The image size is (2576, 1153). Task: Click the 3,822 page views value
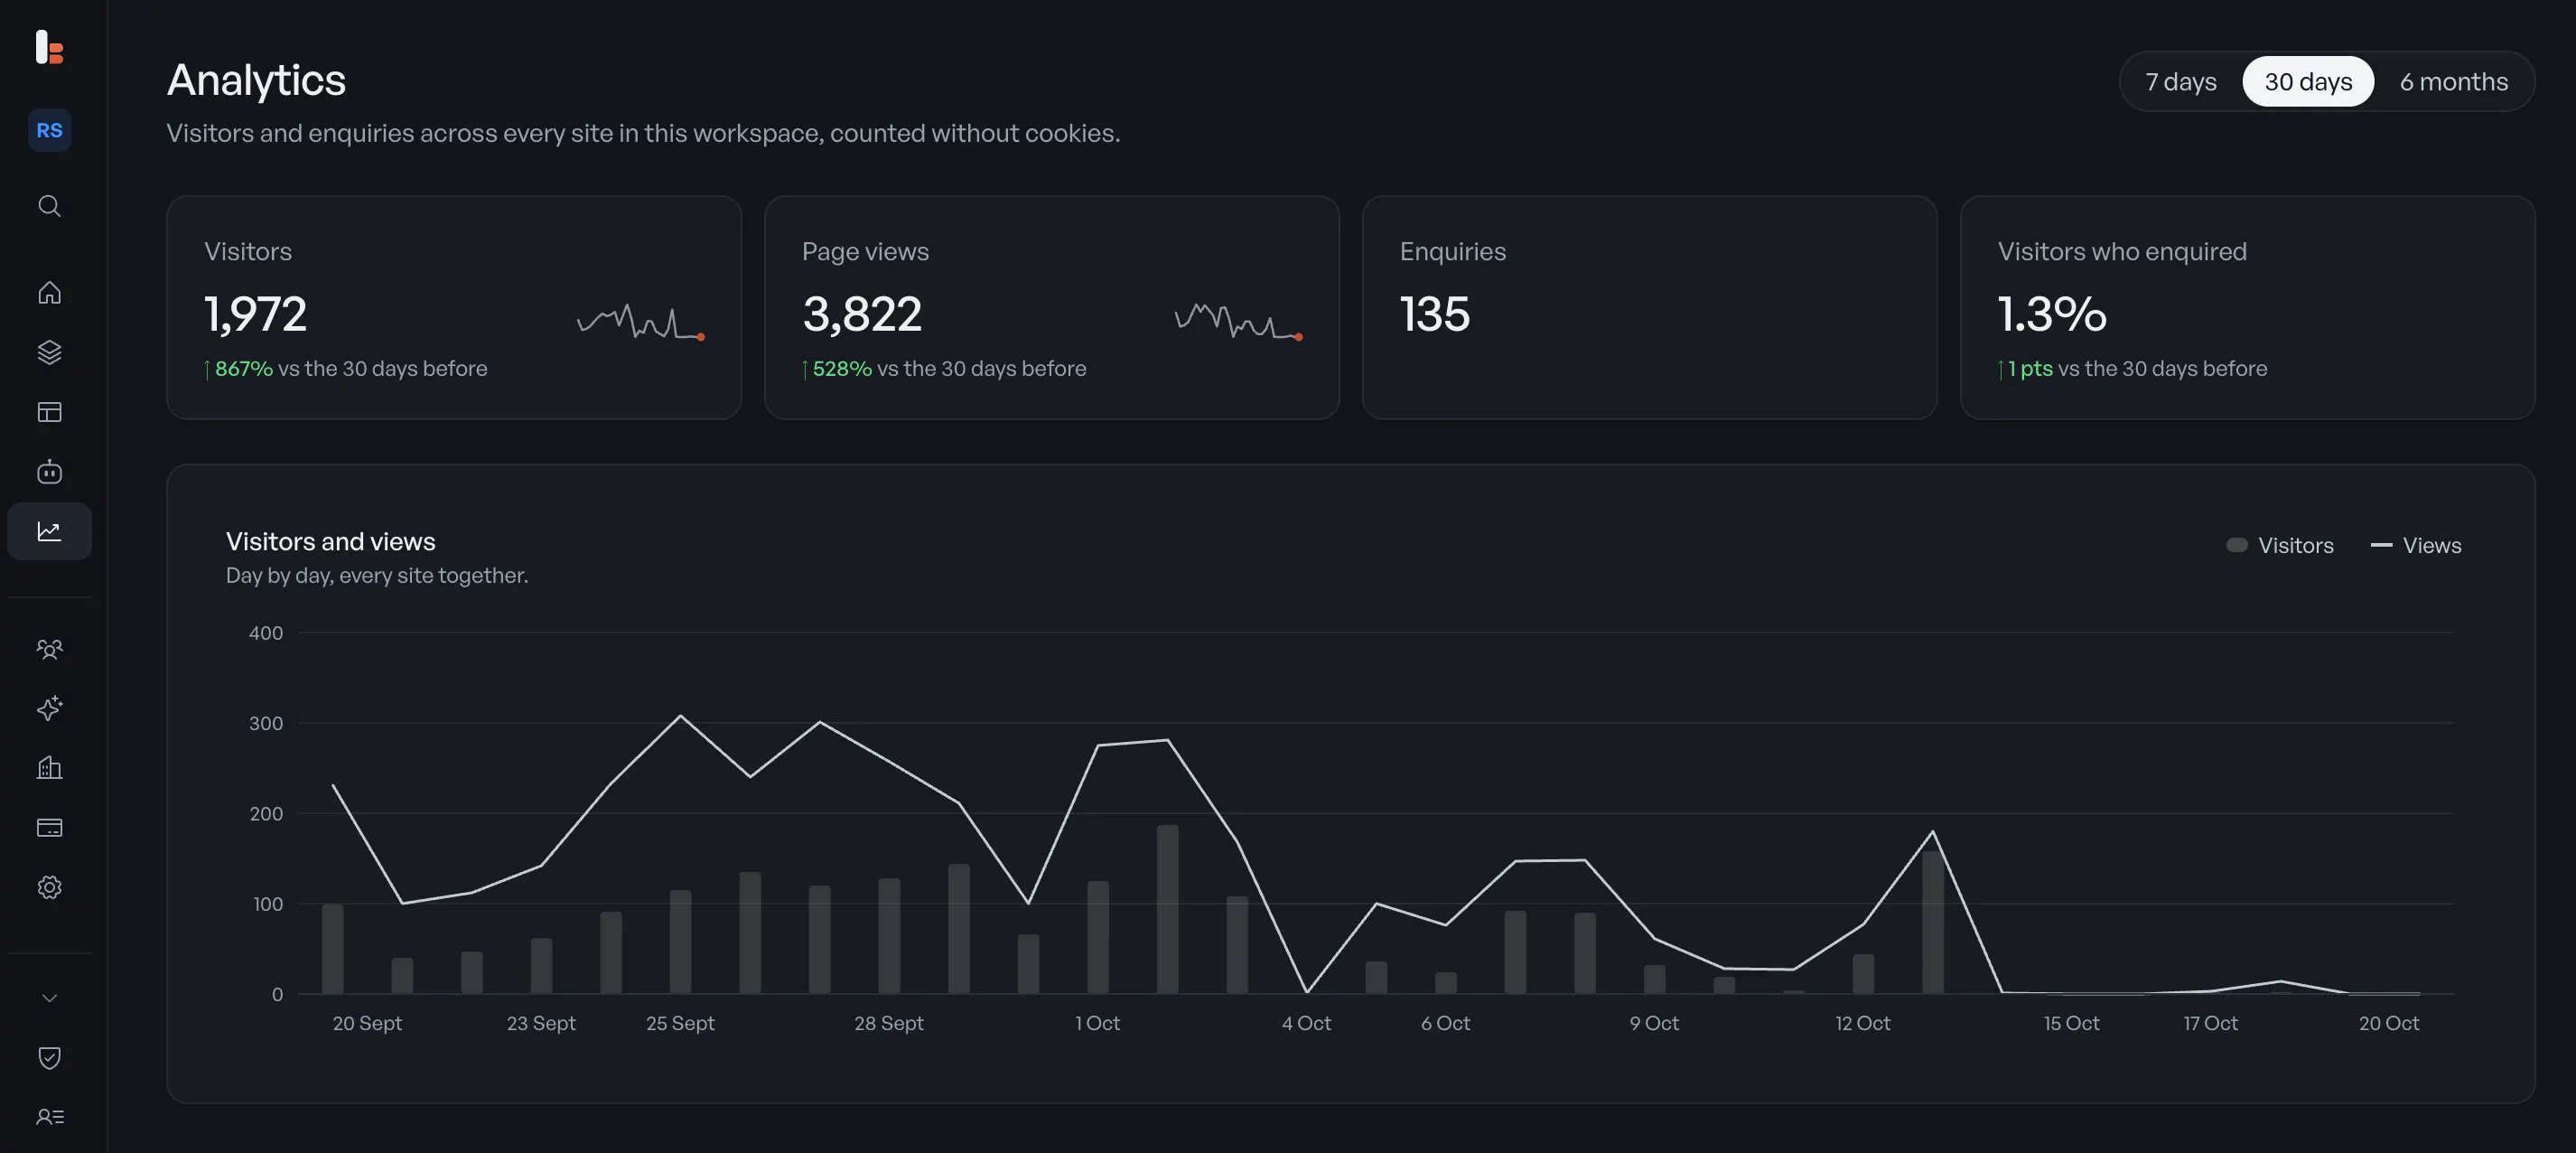862,315
